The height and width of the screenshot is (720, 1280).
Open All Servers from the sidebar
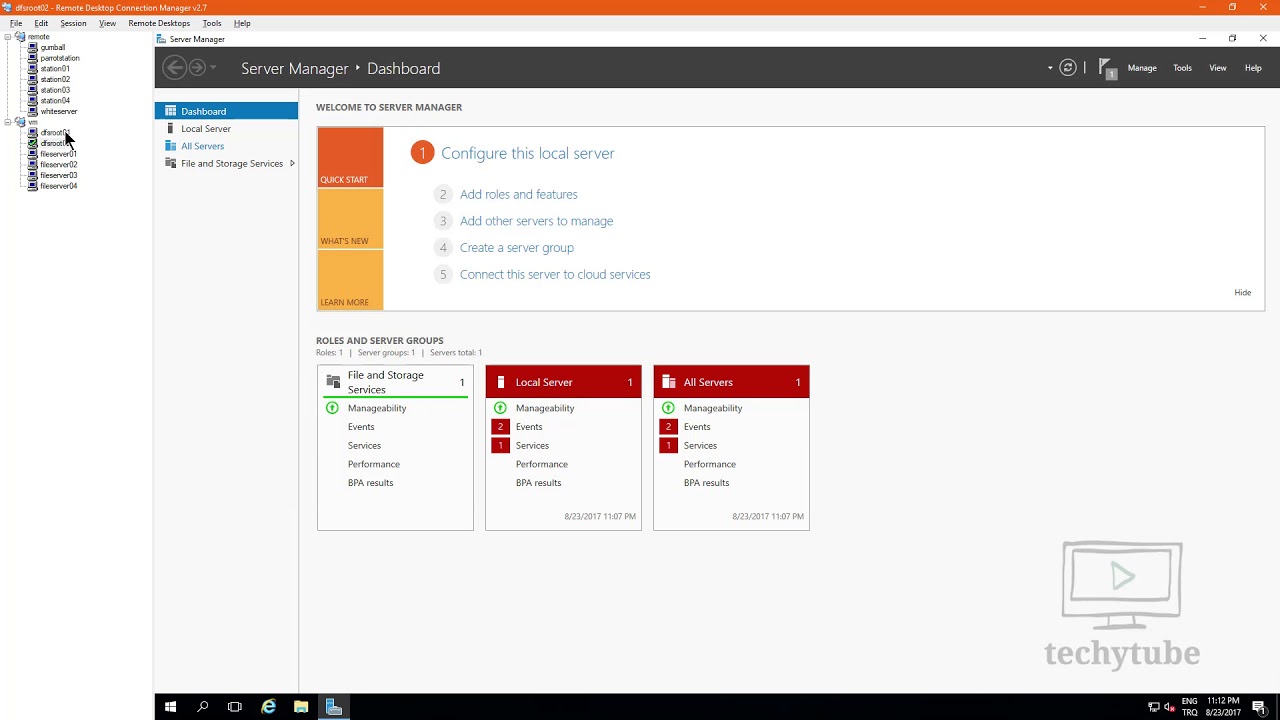202,146
